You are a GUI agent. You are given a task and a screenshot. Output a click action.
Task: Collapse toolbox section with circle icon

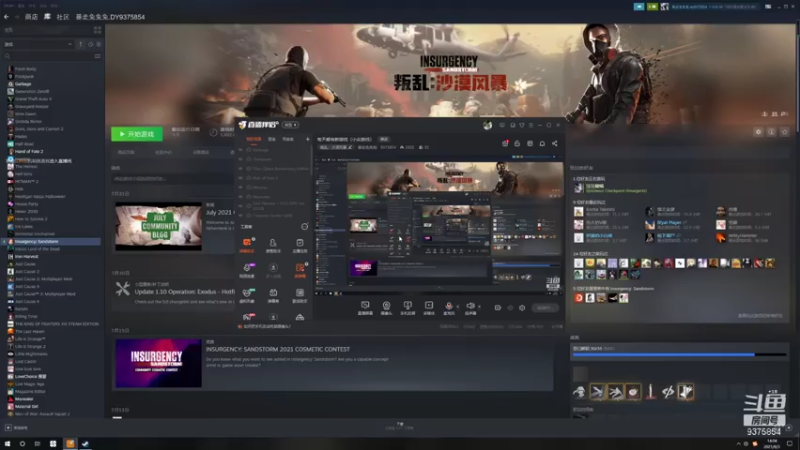coord(305,227)
